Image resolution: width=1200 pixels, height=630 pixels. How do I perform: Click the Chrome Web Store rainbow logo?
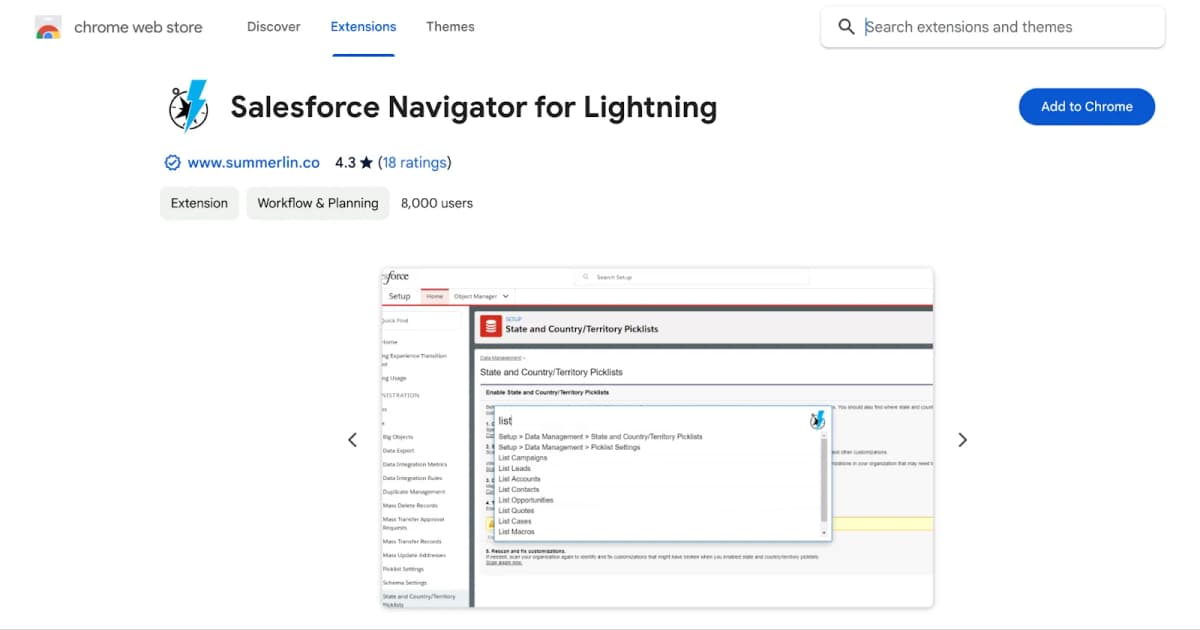pos(48,27)
